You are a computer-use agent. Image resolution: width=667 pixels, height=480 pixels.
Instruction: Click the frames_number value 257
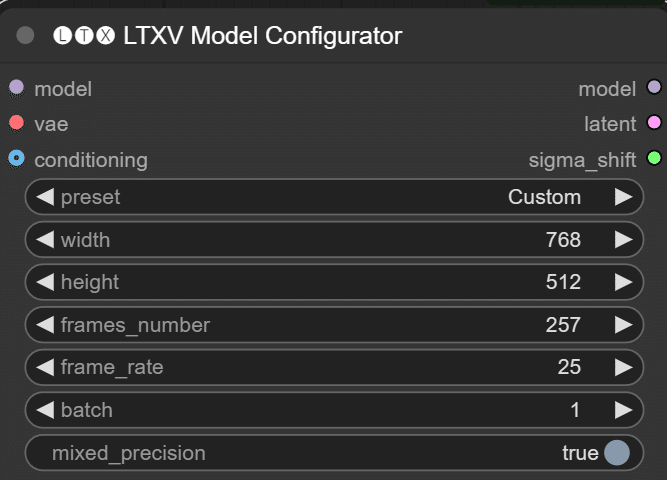click(563, 325)
